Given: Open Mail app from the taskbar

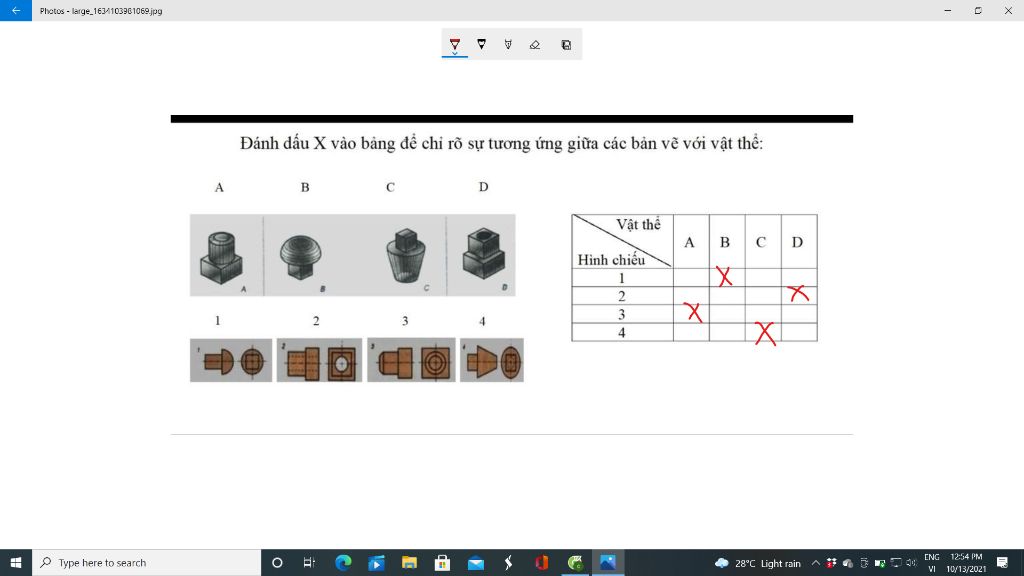Looking at the screenshot, I should coord(475,562).
